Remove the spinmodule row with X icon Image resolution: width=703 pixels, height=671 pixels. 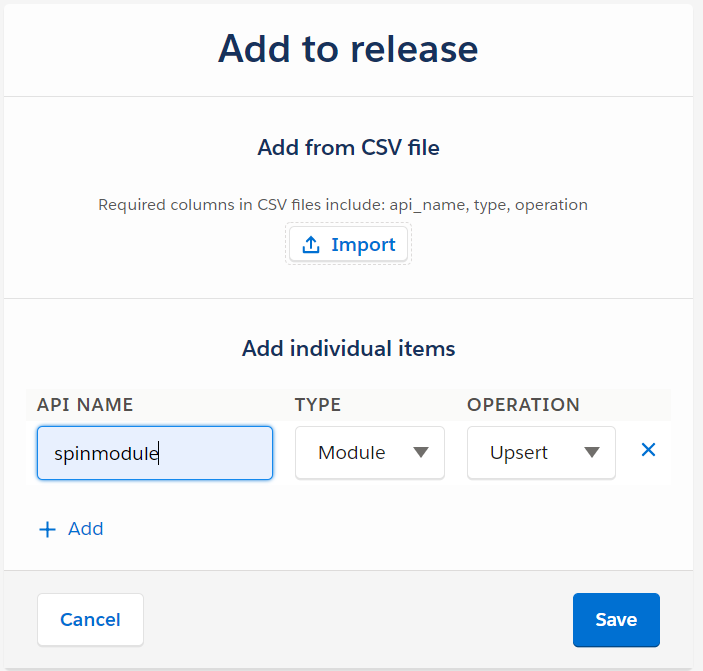[648, 451]
